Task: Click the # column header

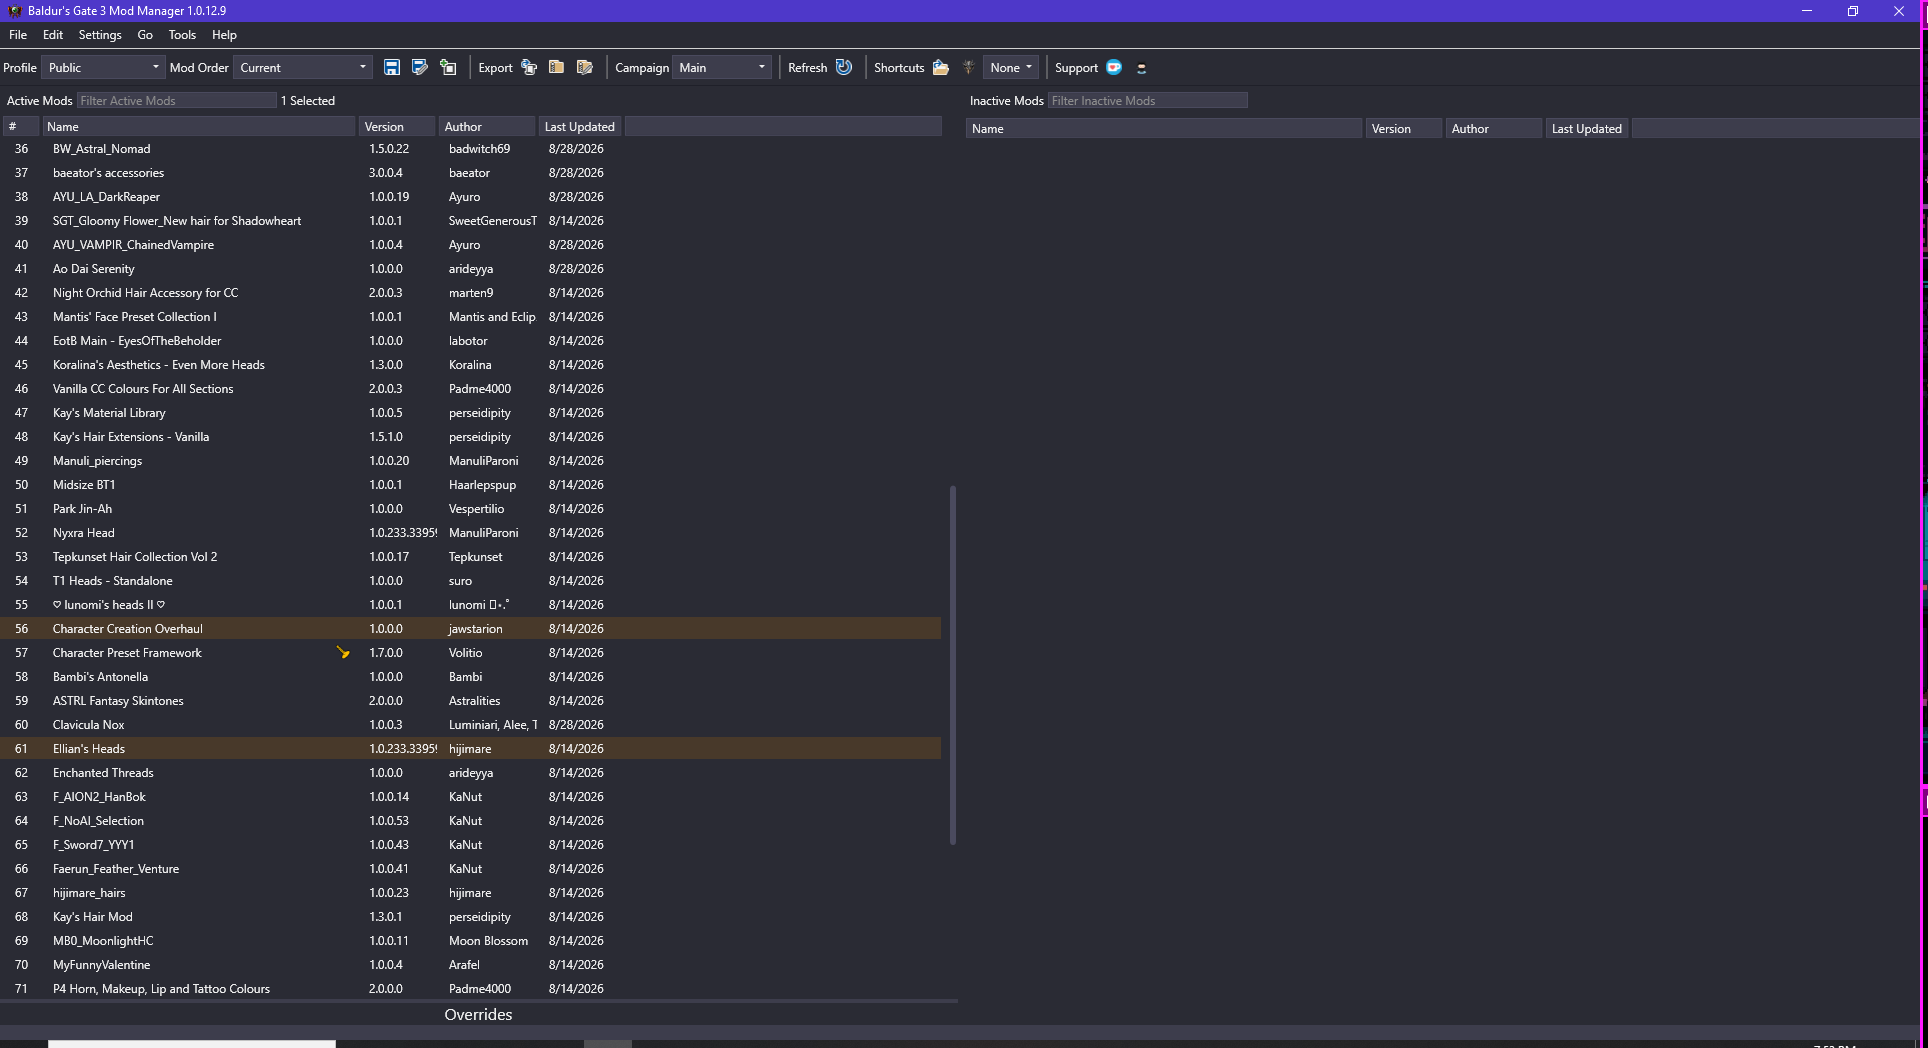Action: (20, 126)
